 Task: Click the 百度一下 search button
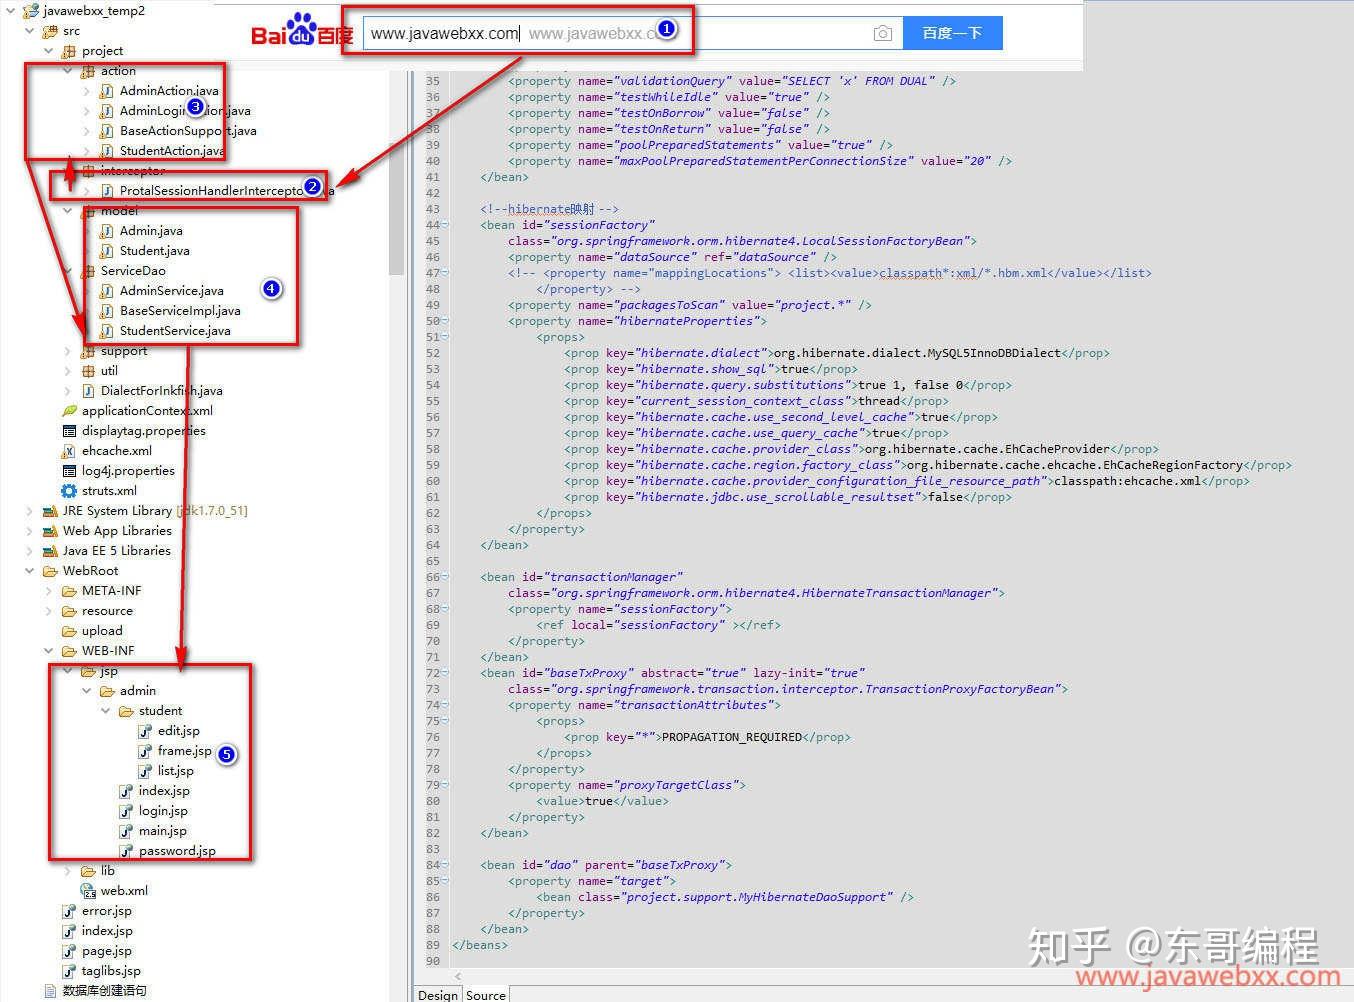click(952, 33)
